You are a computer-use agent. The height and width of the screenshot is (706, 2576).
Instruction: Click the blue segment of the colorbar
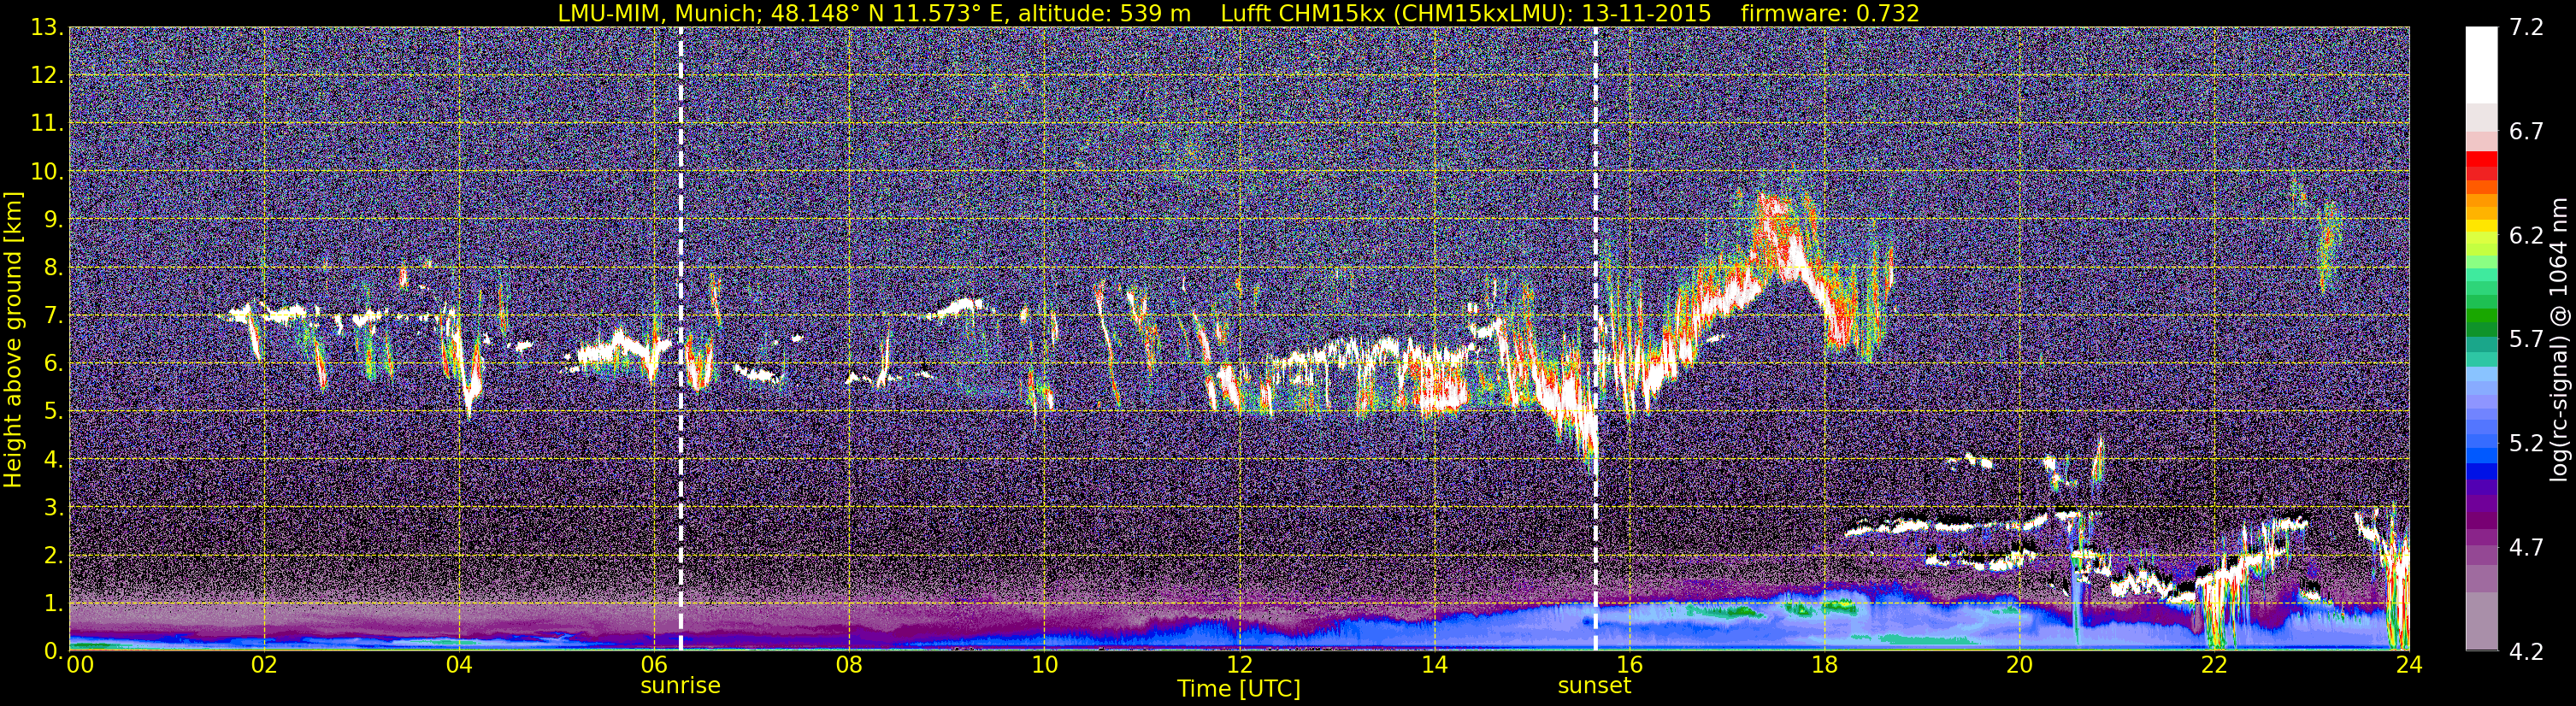[2481, 470]
